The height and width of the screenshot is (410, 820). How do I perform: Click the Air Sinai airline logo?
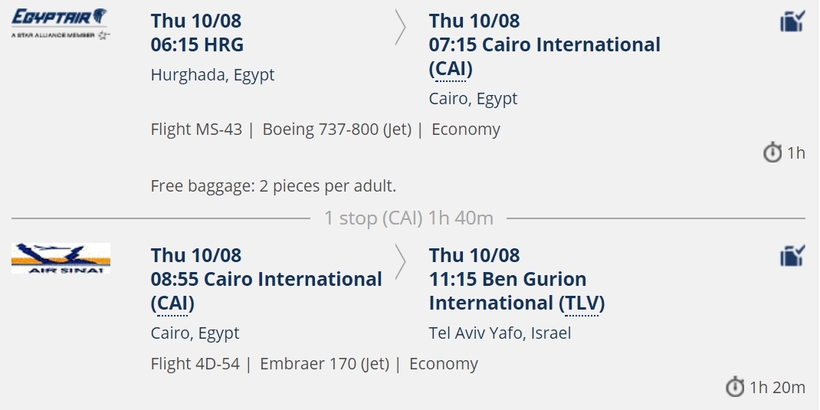point(61,258)
